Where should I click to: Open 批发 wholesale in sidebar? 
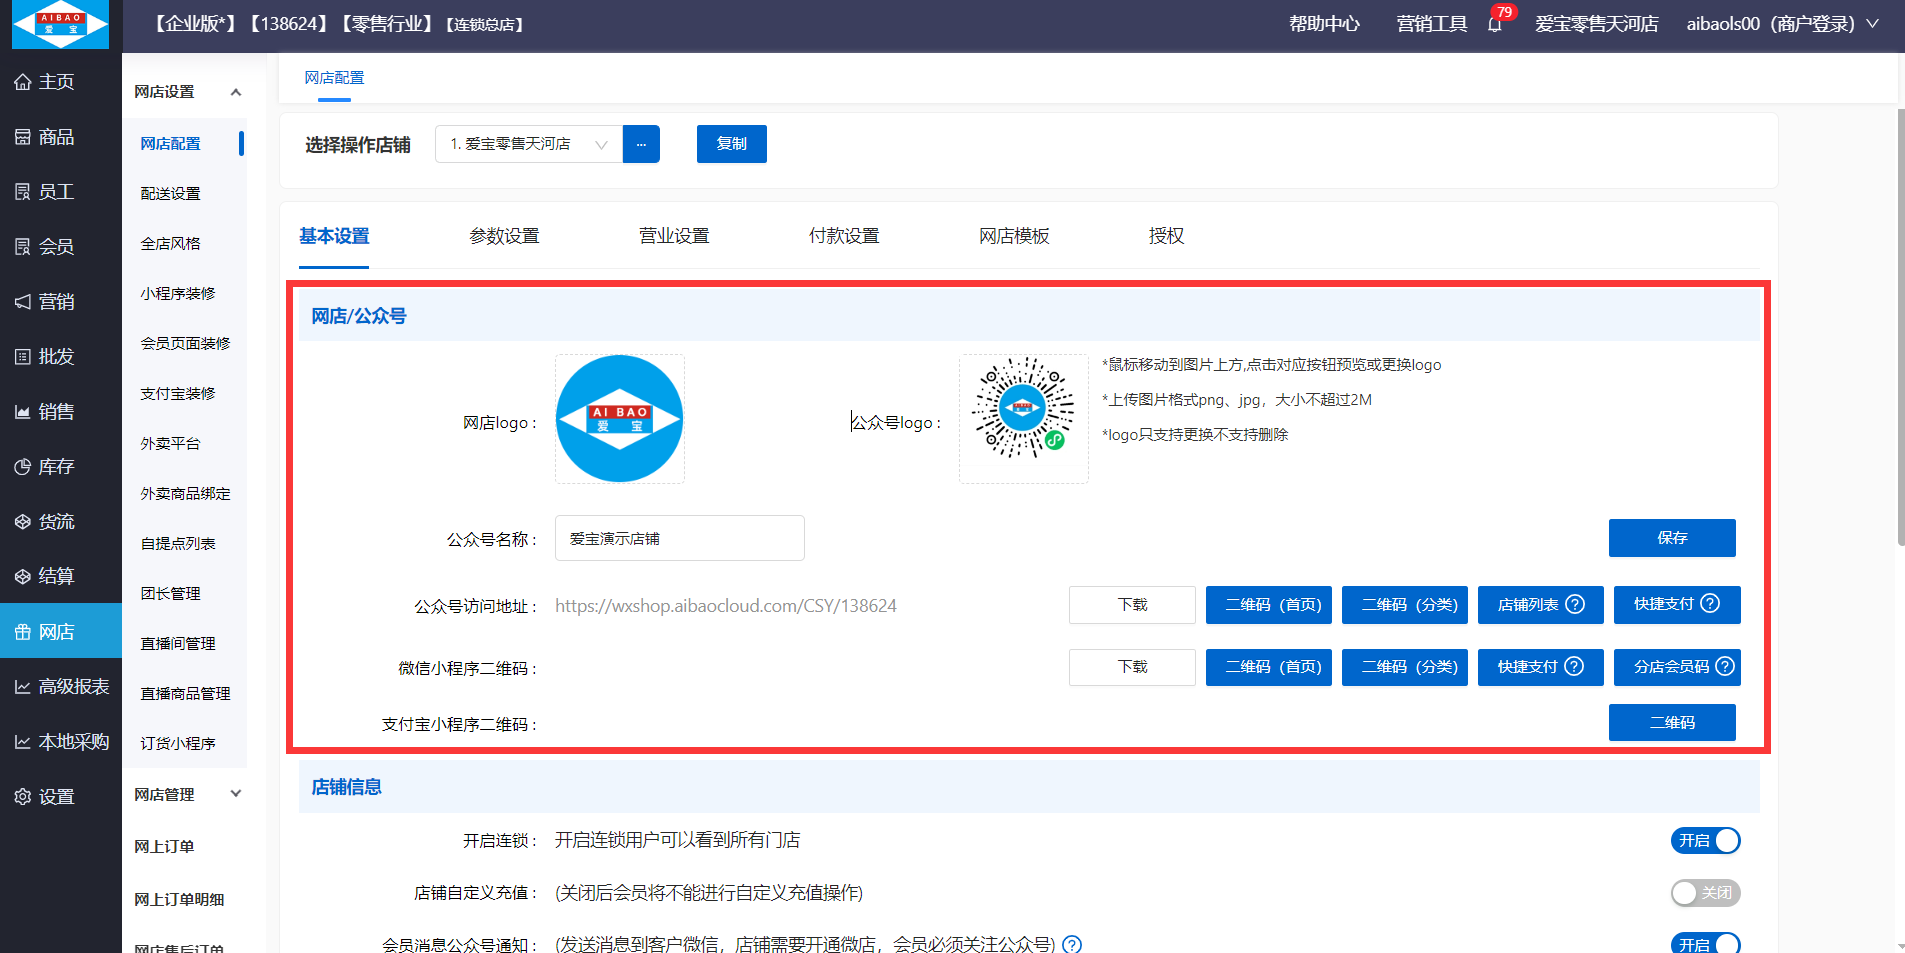click(45, 357)
